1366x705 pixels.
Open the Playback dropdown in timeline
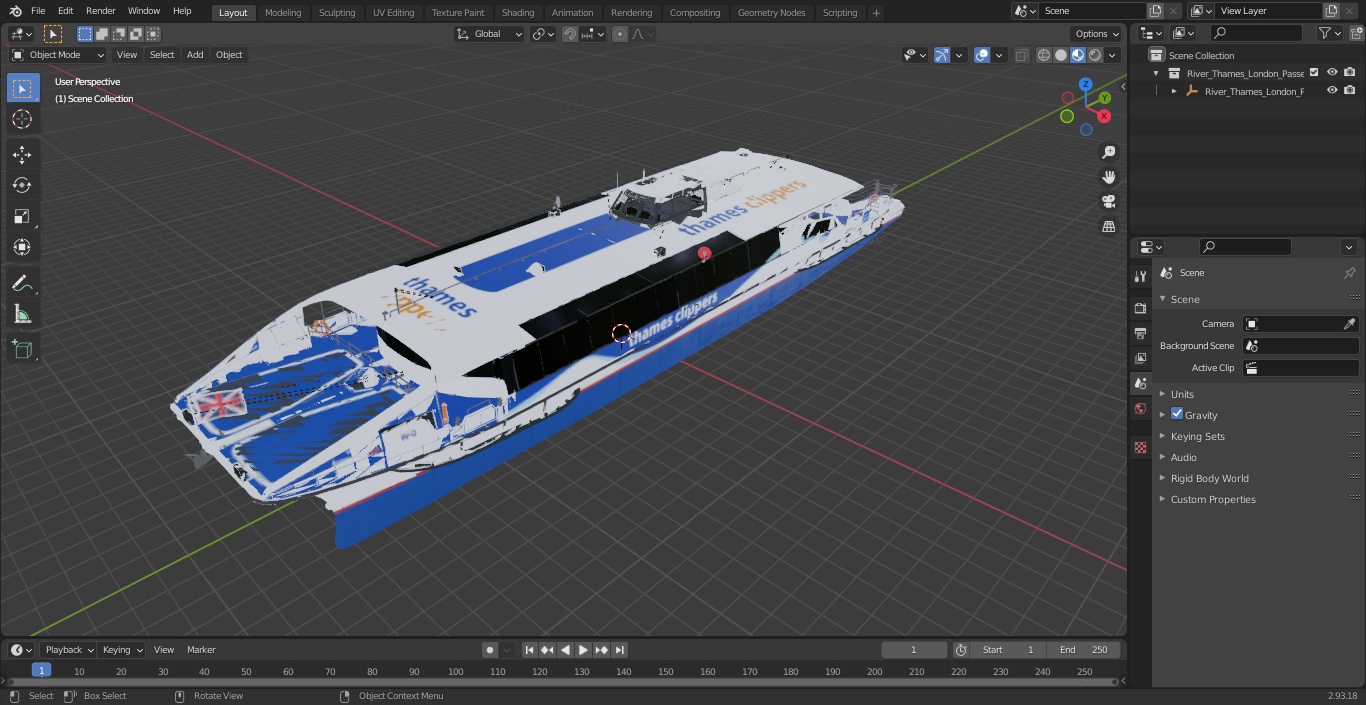coord(68,650)
